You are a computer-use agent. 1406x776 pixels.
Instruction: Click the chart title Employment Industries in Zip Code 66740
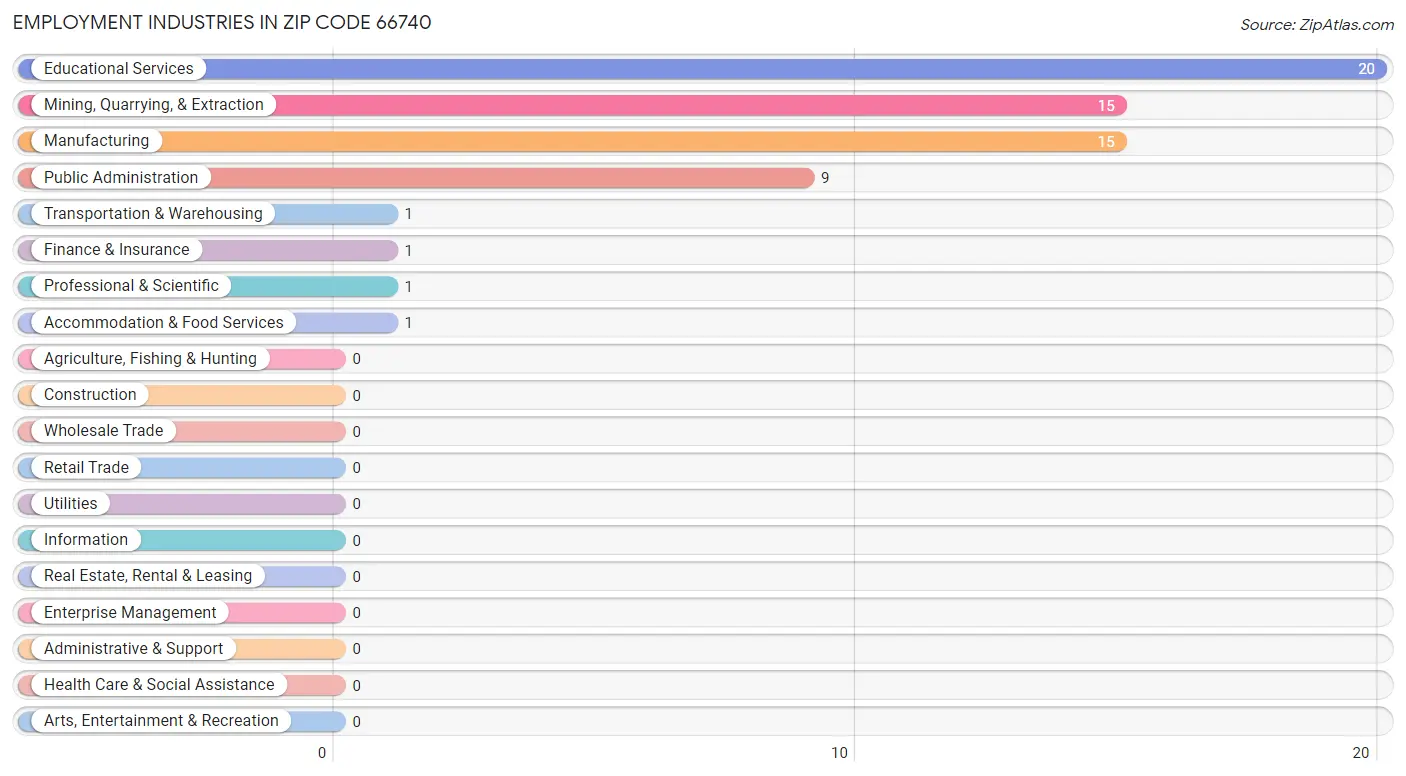click(x=222, y=22)
